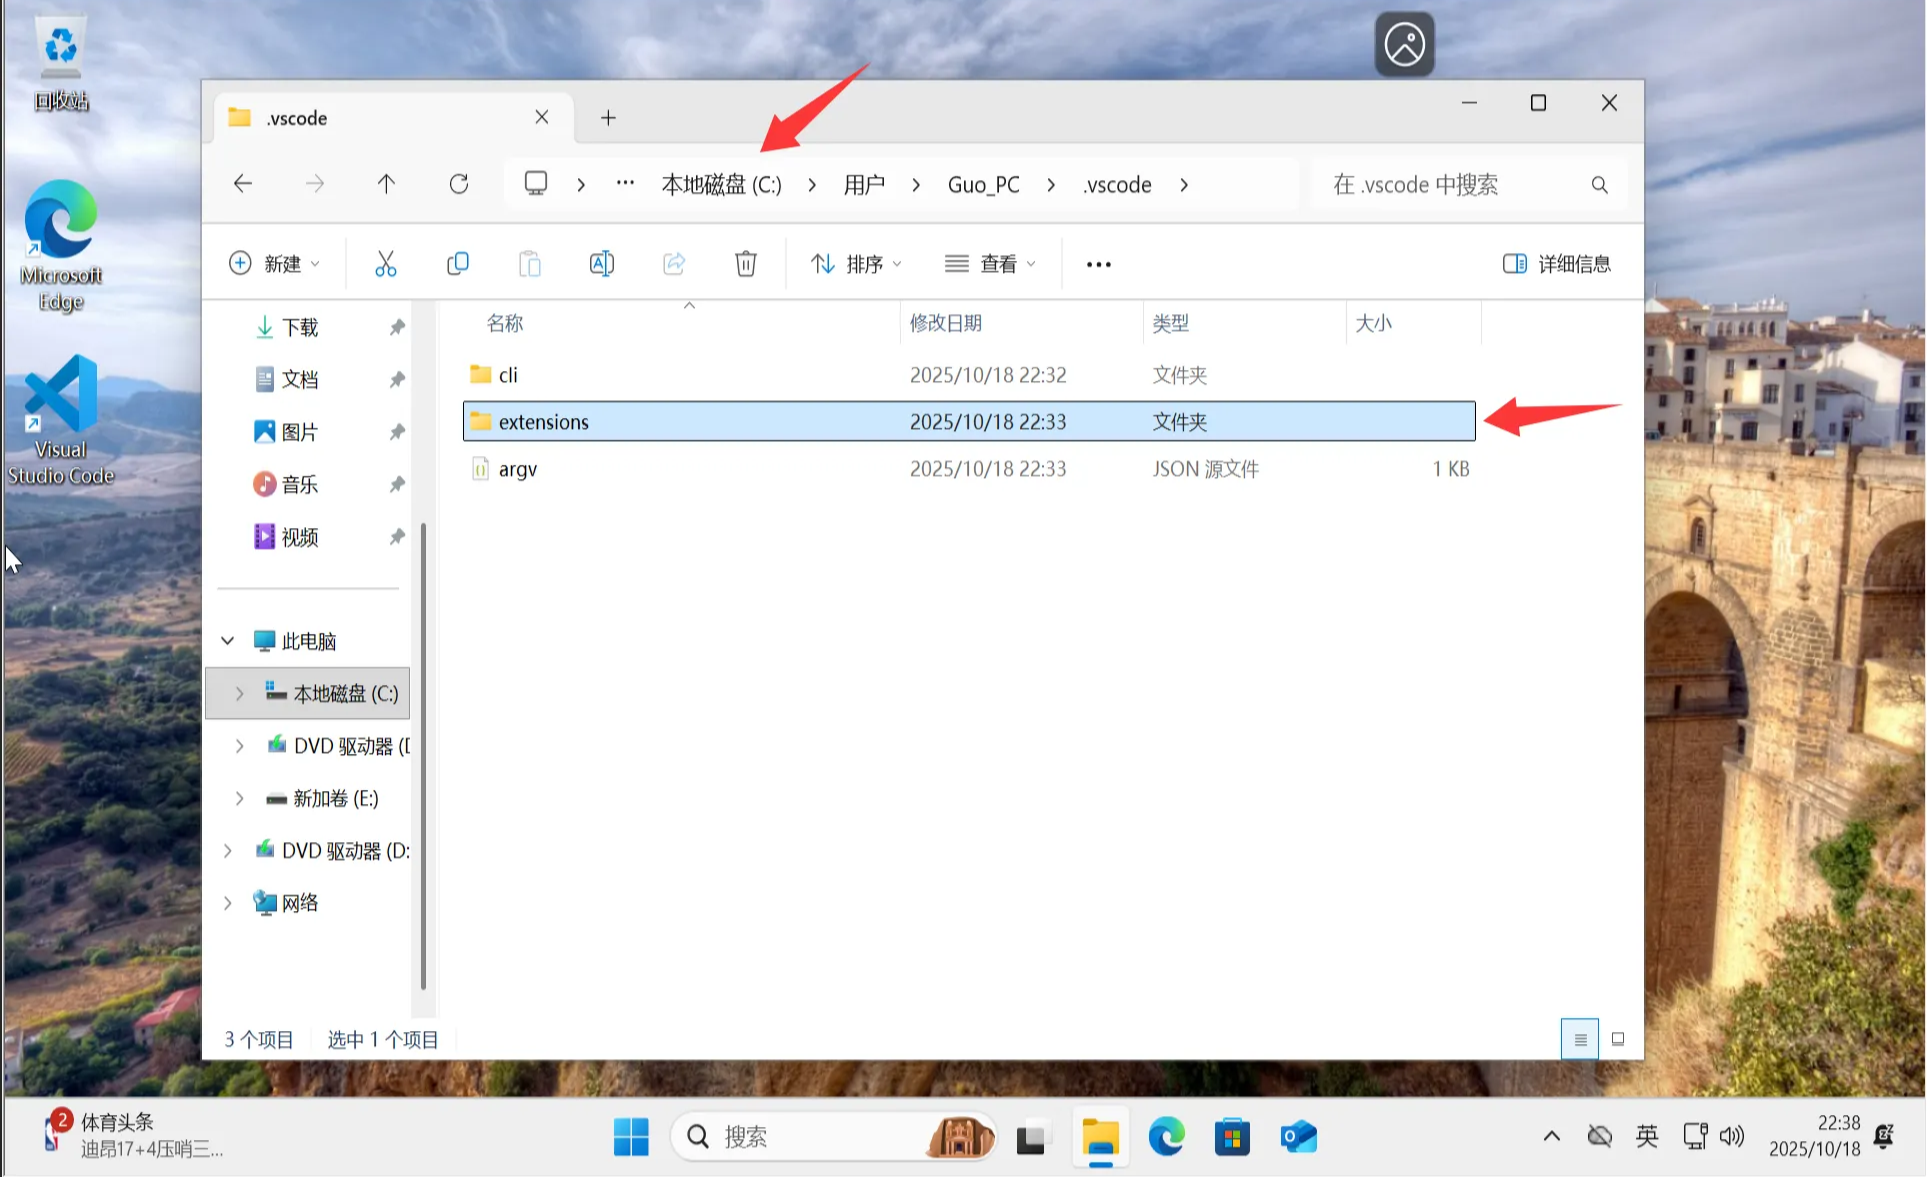Open a new File Explorer tab
The image size is (1927, 1177).
click(608, 117)
